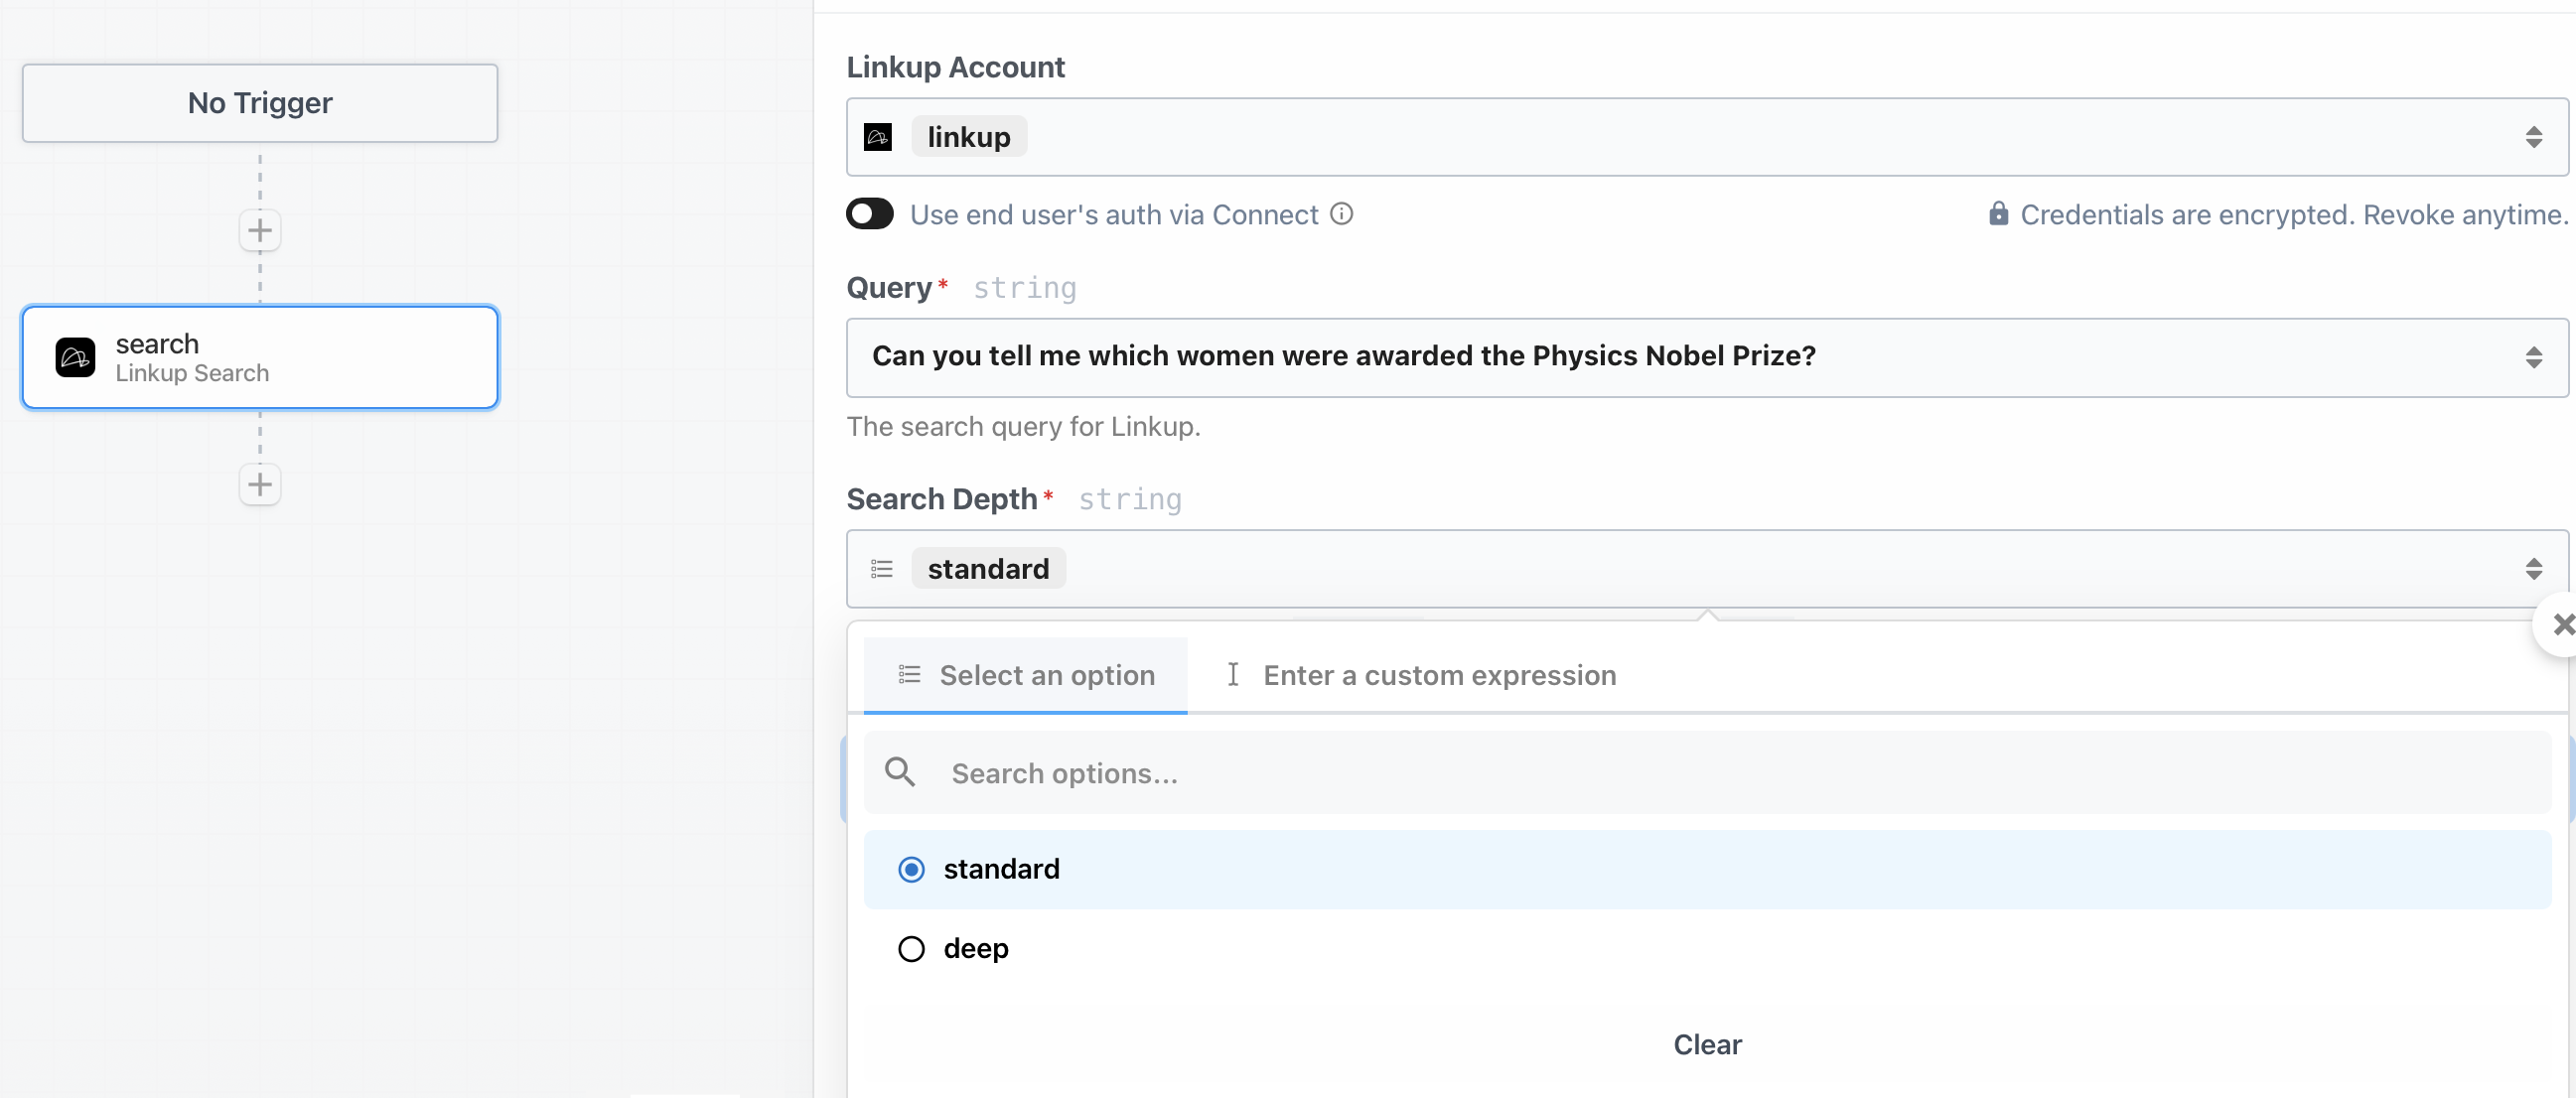Switch to Enter a custom expression tab
The image size is (2576, 1098).
tap(1420, 675)
